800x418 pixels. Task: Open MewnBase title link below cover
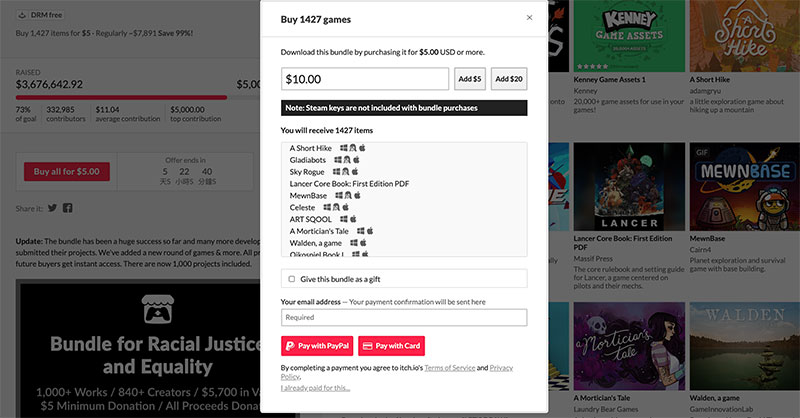[x=707, y=238]
